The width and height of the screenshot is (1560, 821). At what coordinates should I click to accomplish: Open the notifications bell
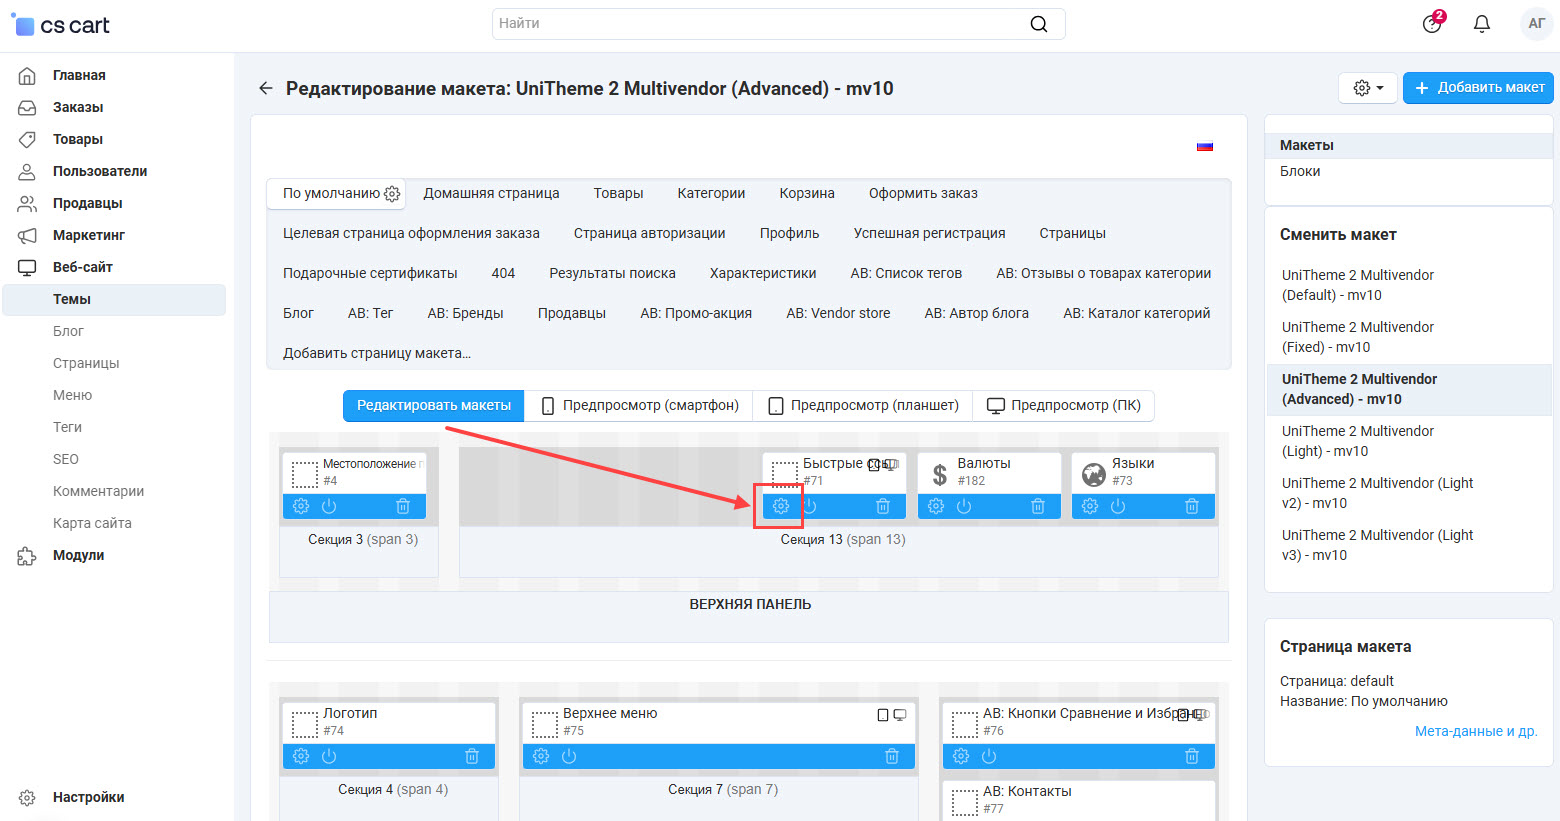(1482, 24)
